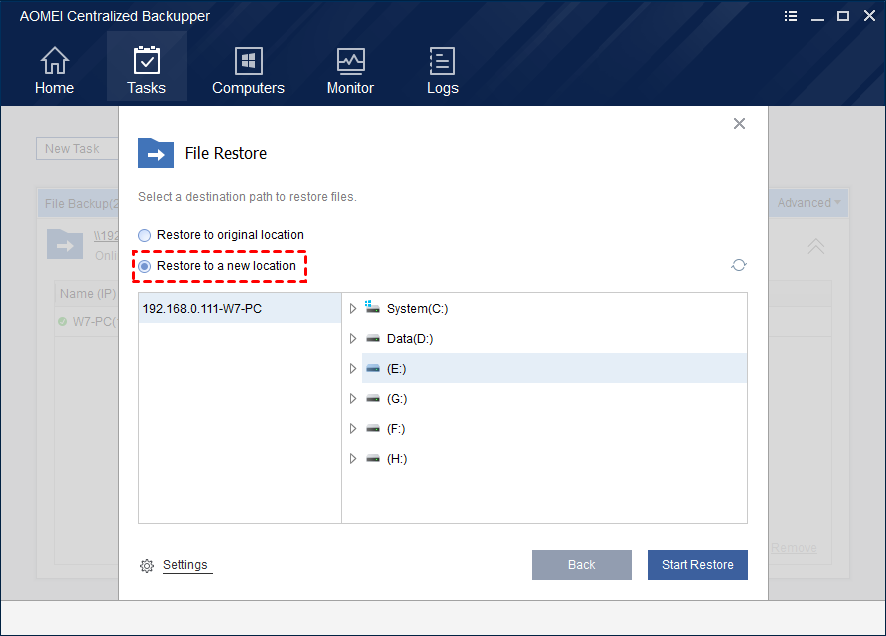Click the (F:) drive icon

pos(373,429)
